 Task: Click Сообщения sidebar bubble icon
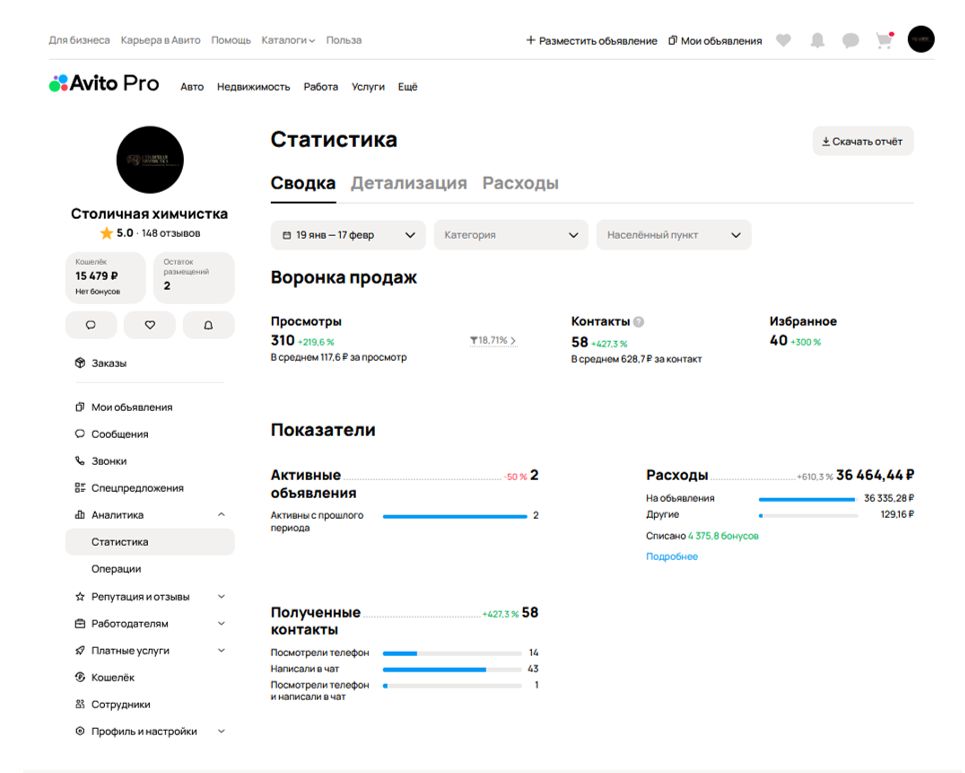click(x=80, y=434)
